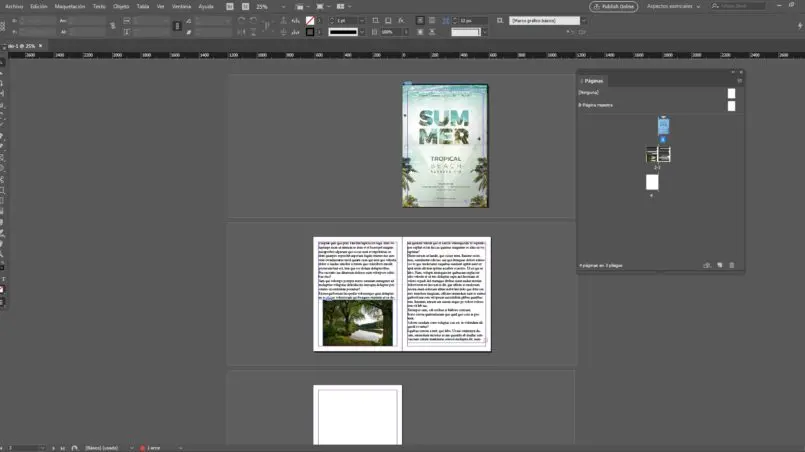805x452 pixels.
Task: Open the Maquetación menu
Action: point(70,7)
